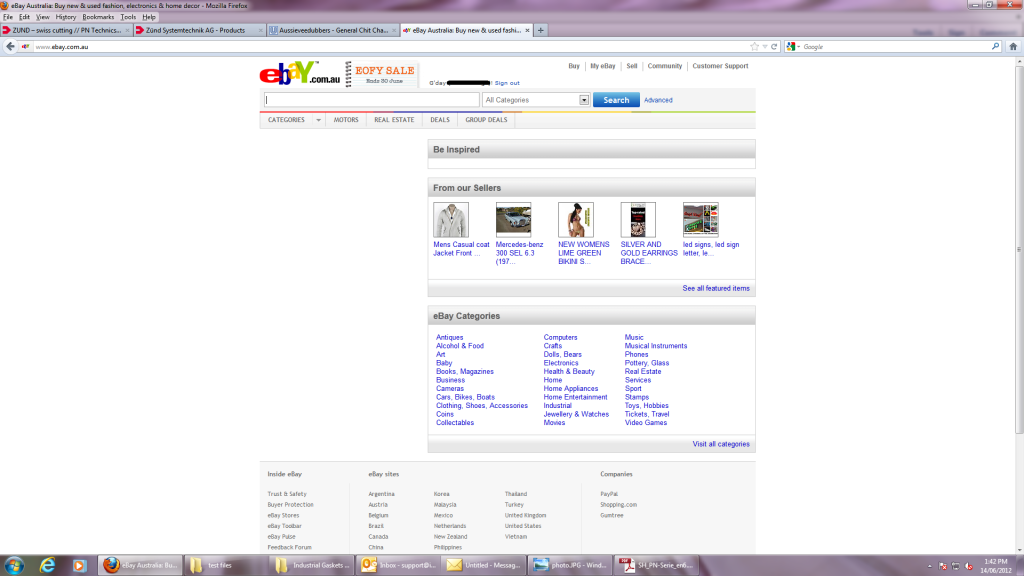Open Video Games category
Screen dimensions: 1024x576
(646, 423)
